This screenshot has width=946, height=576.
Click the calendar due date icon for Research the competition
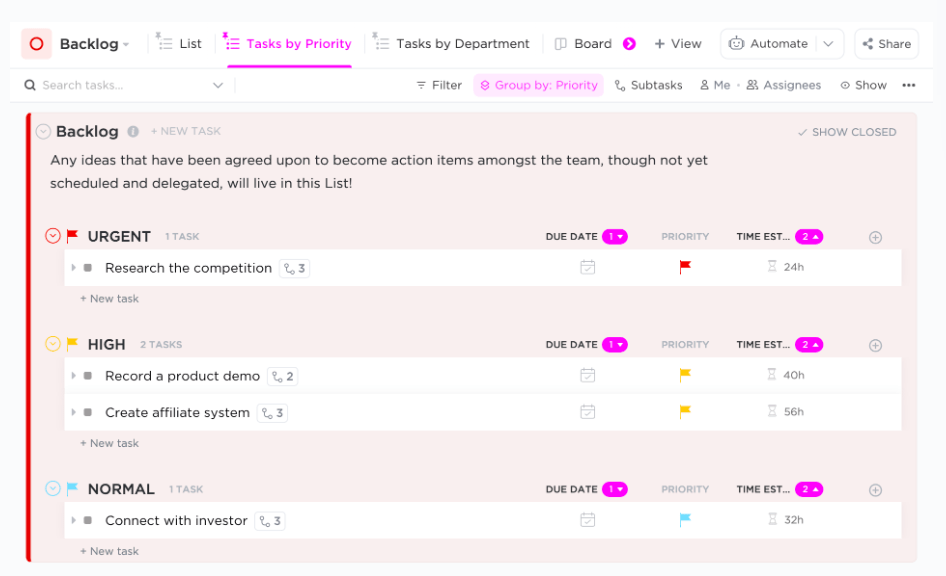[x=588, y=267]
